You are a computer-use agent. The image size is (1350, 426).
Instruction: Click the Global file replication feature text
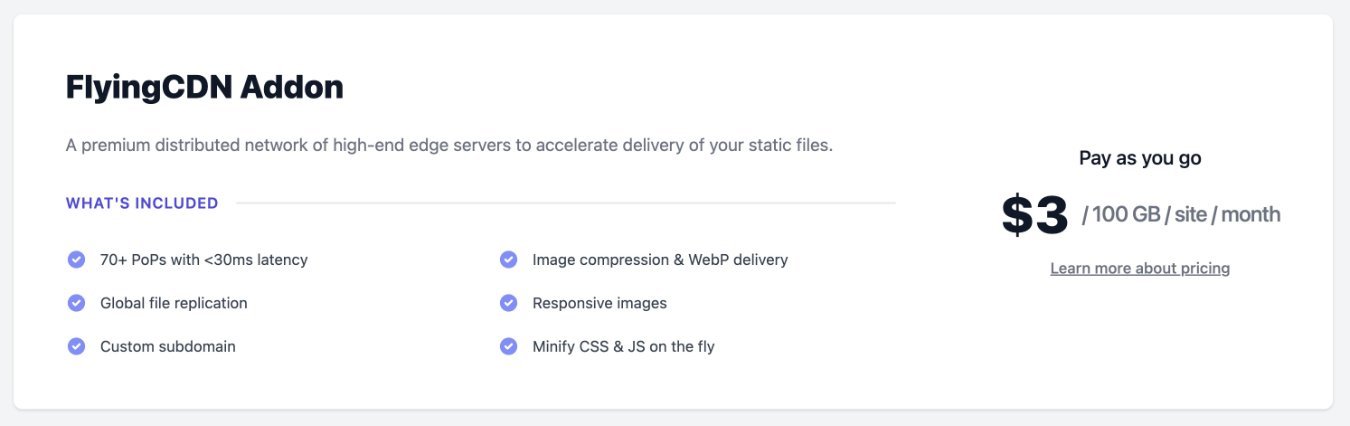174,303
